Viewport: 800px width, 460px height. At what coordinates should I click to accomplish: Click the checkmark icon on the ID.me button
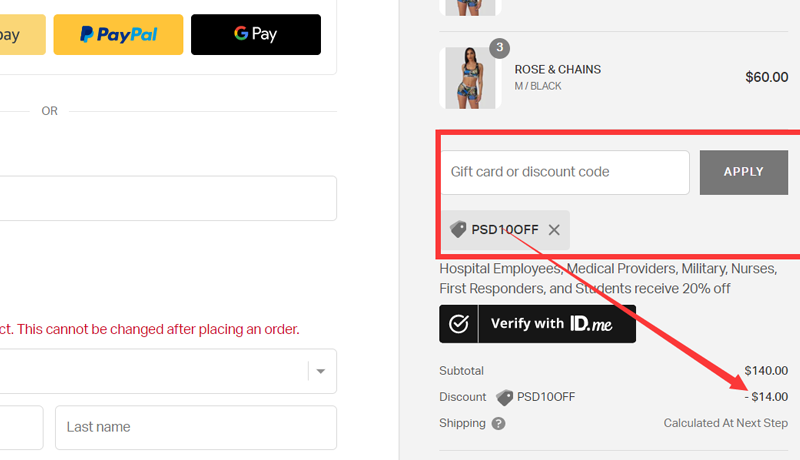point(459,324)
